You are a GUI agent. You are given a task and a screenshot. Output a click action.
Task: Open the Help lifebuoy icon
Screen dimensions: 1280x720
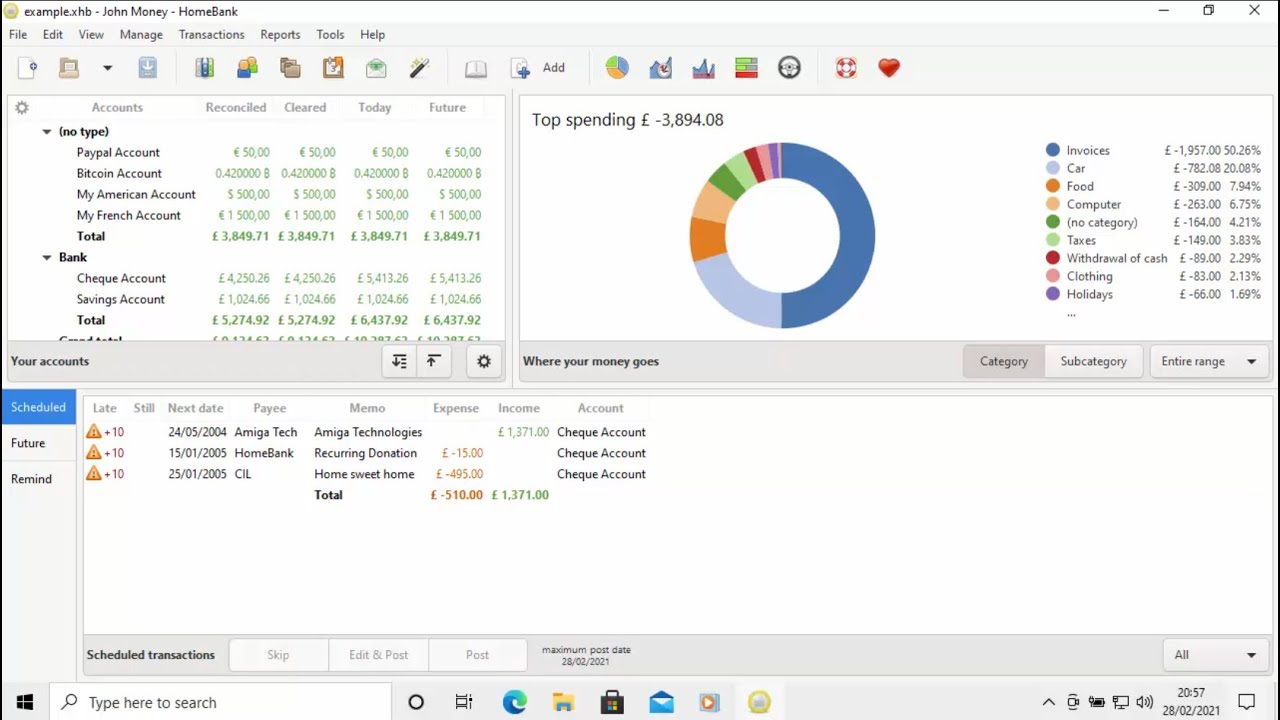pyautogui.click(x=846, y=68)
